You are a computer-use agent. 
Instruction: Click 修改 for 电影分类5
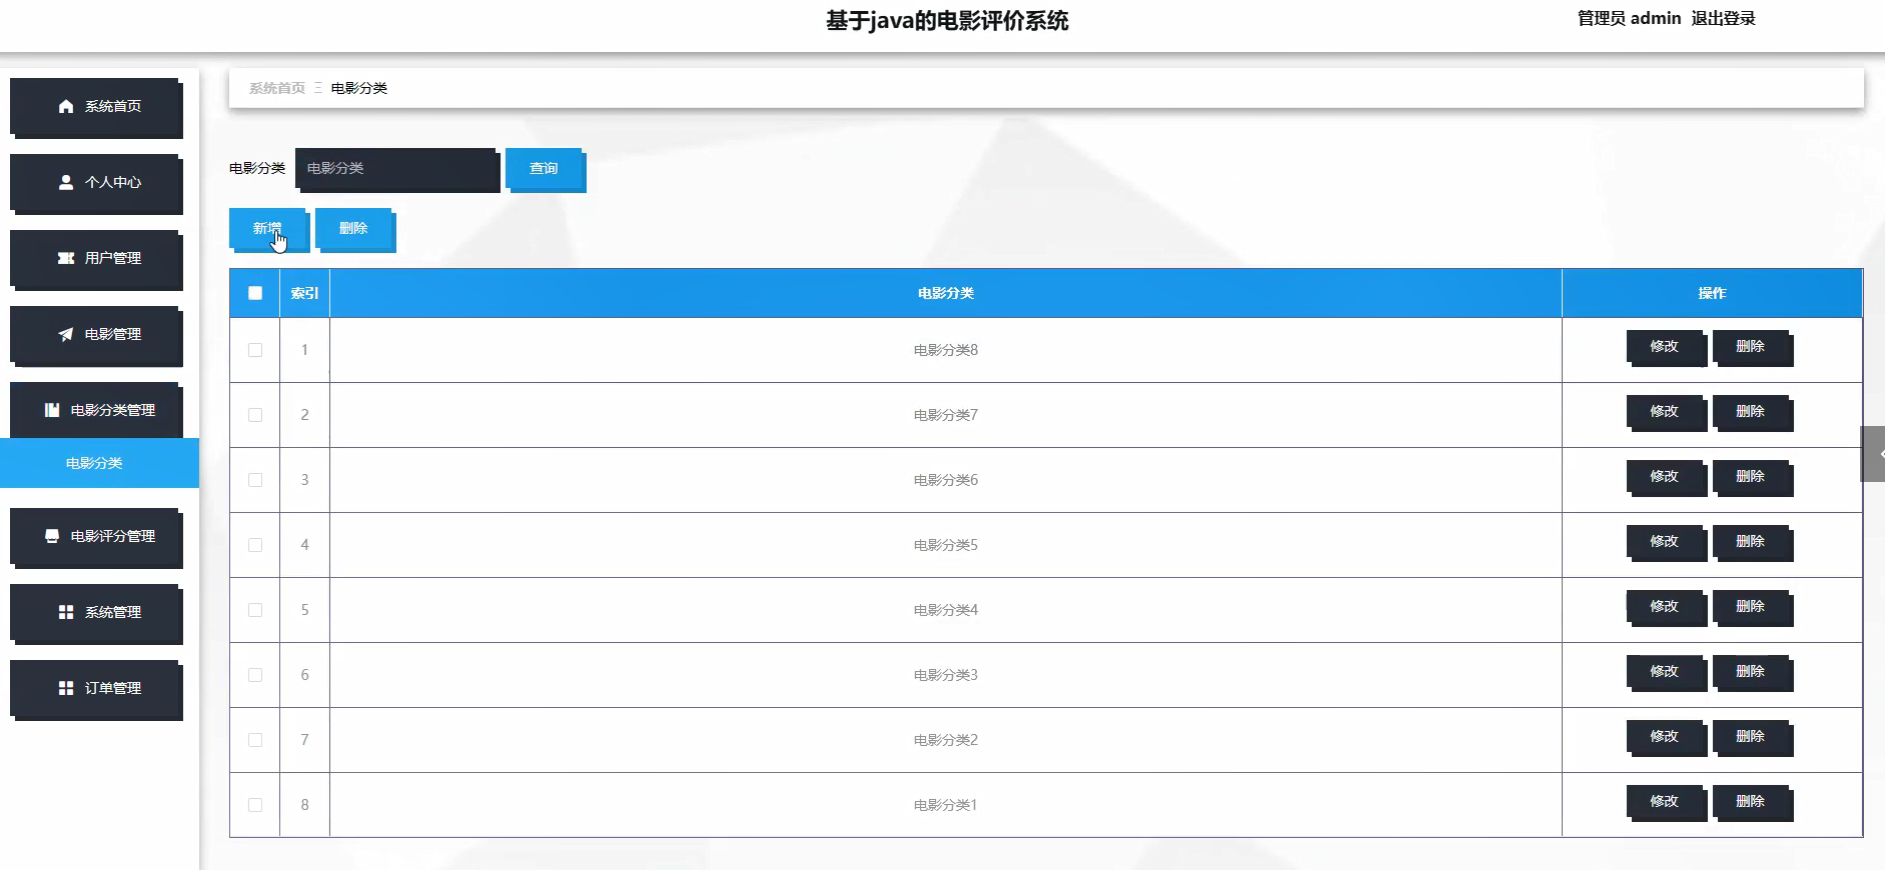click(x=1665, y=543)
